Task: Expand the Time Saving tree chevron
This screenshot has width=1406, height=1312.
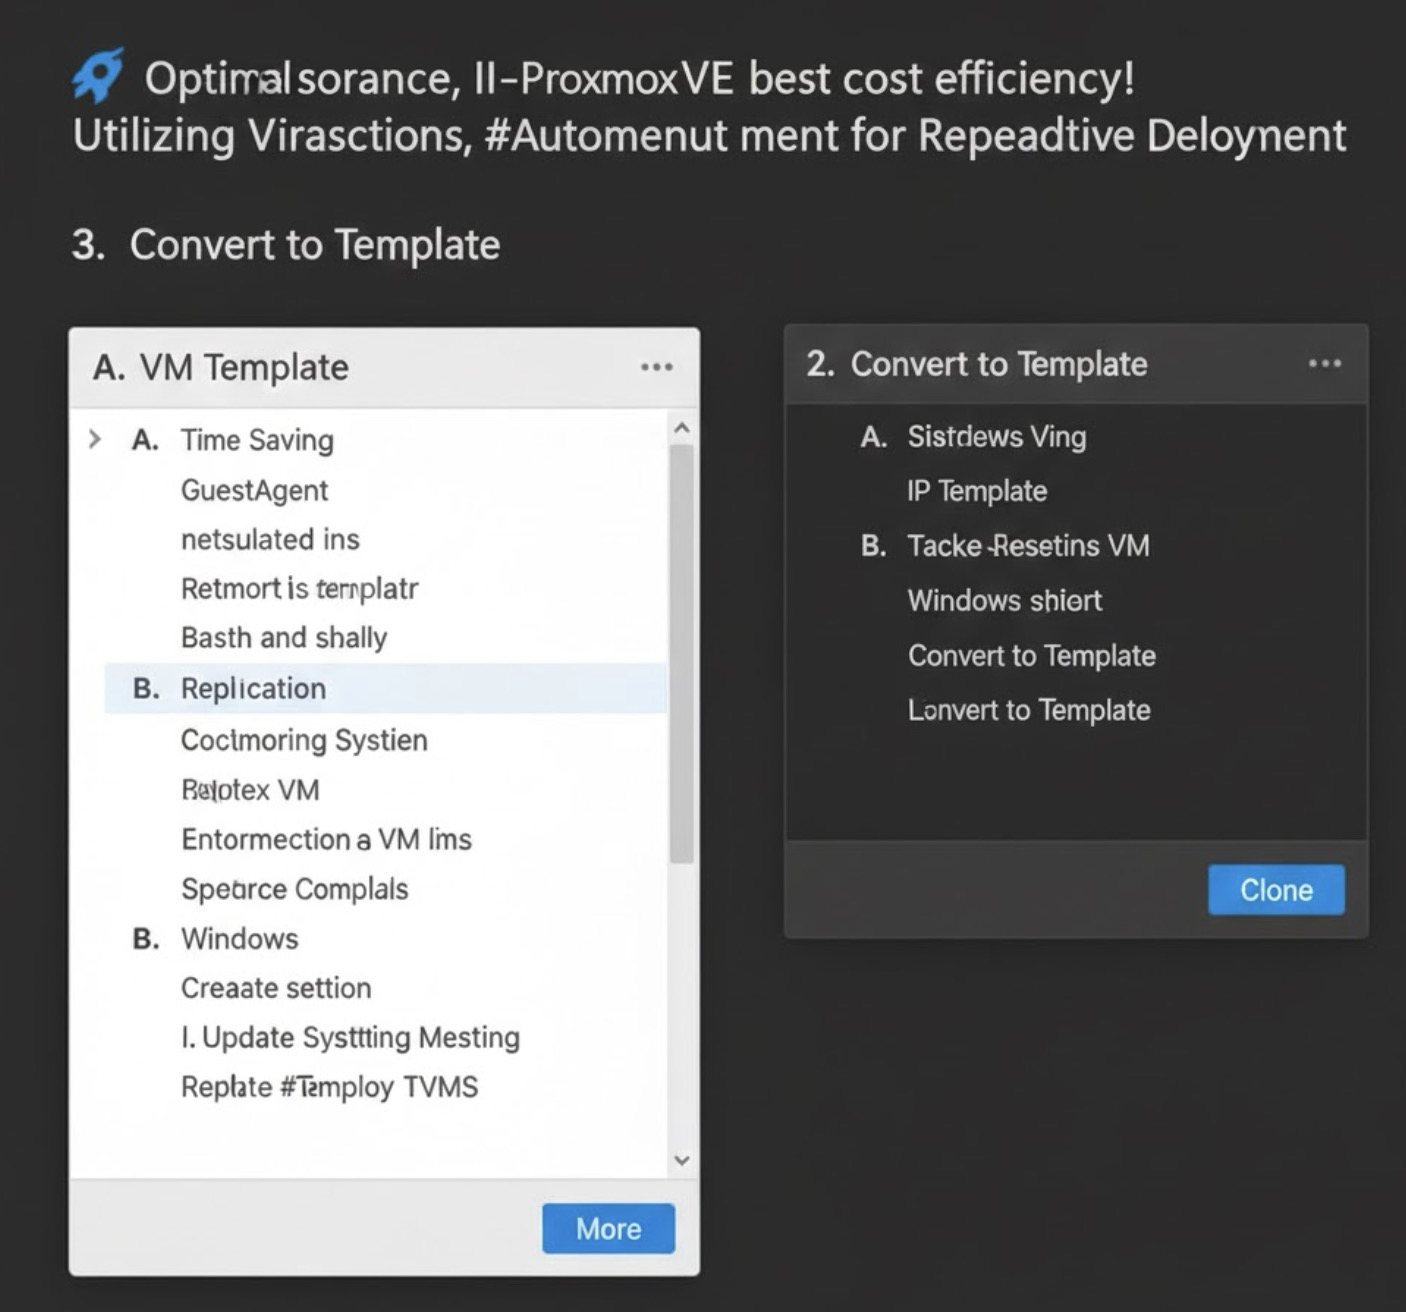Action: 95,439
